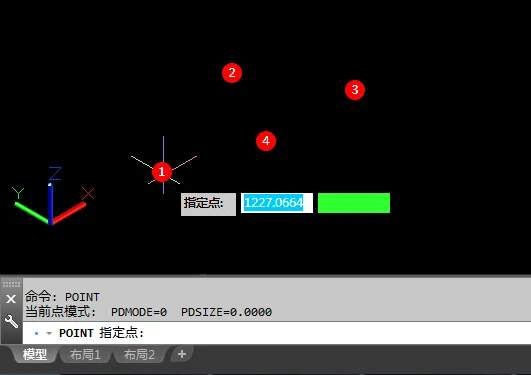Click the green coordinate box
This screenshot has height=375, width=531.
click(x=354, y=203)
